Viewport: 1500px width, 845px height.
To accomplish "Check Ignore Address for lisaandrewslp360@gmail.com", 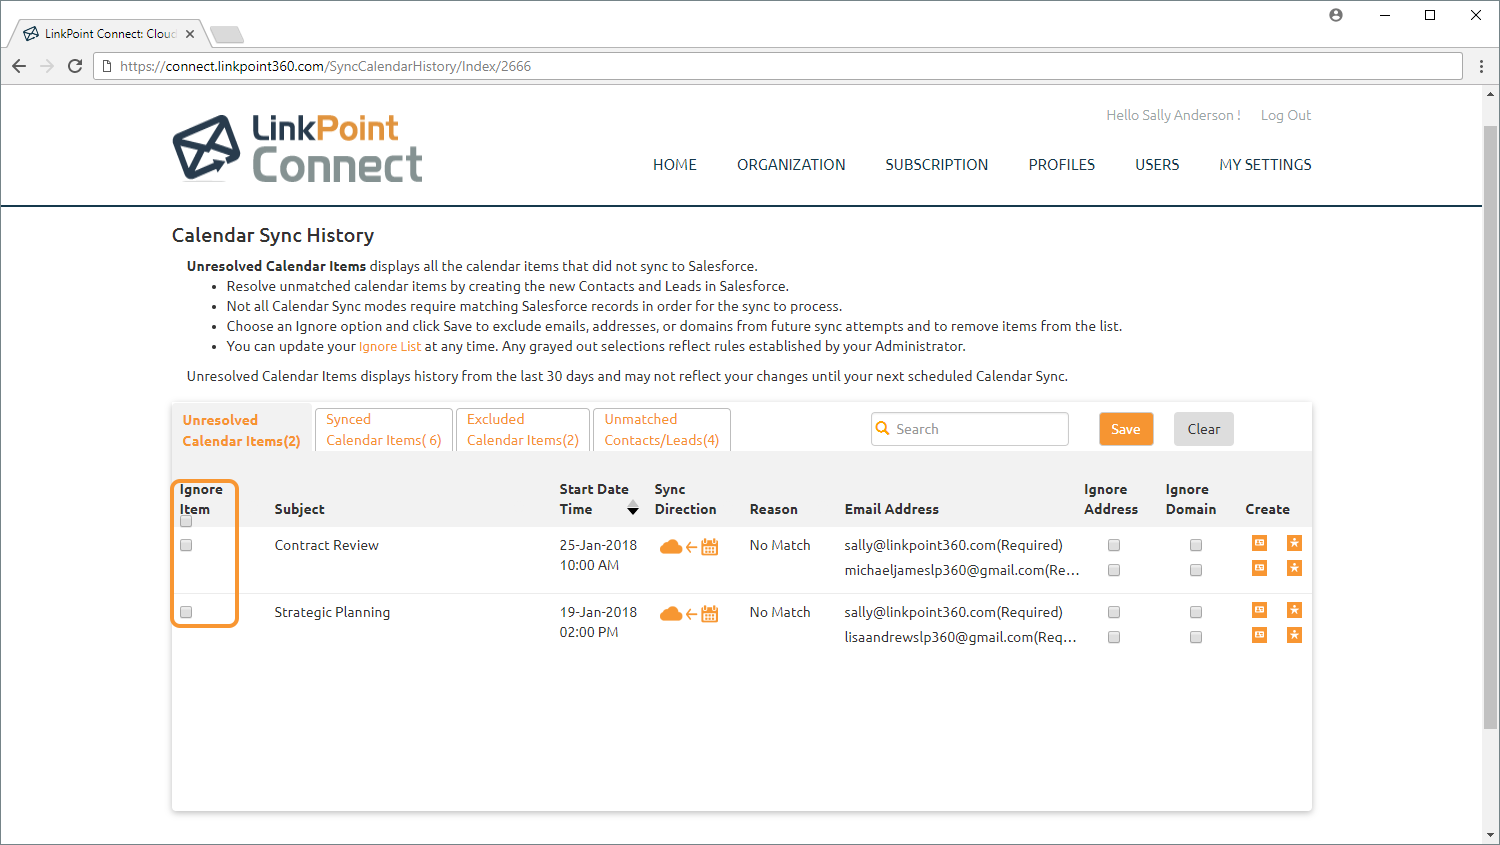I will [1114, 637].
